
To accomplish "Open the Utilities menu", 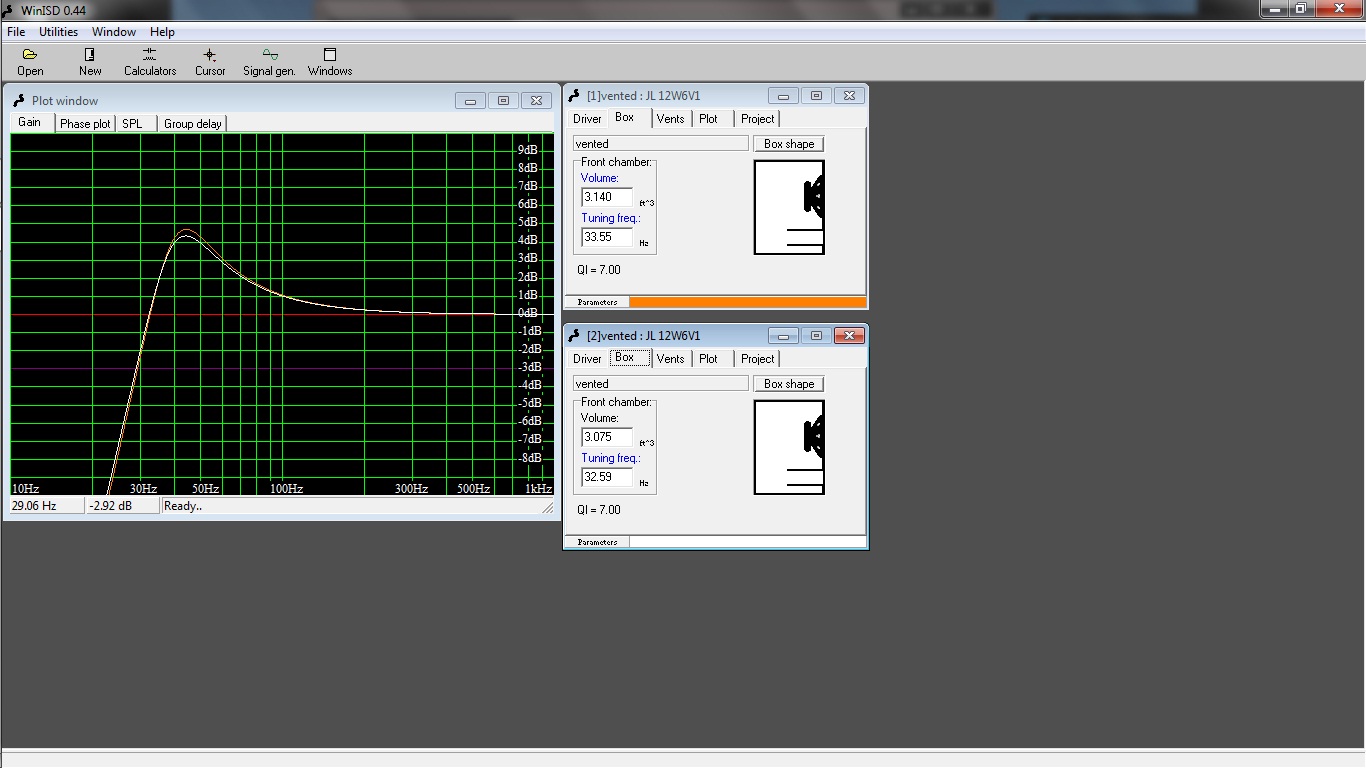I will (x=58, y=32).
